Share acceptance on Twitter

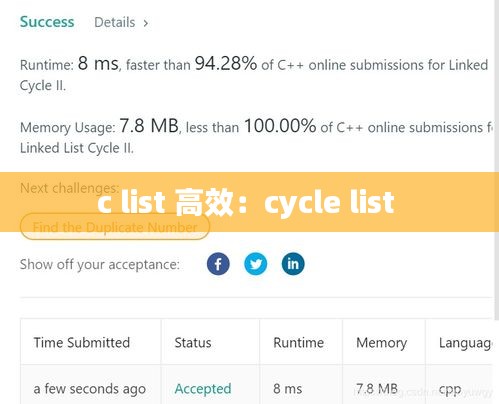[256, 264]
